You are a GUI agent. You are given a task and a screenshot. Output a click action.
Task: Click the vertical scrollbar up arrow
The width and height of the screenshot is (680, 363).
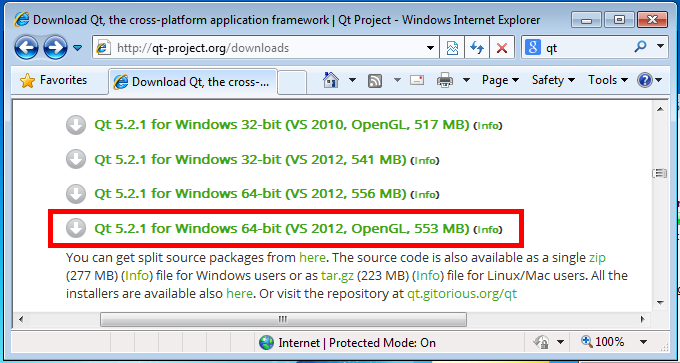[660, 110]
